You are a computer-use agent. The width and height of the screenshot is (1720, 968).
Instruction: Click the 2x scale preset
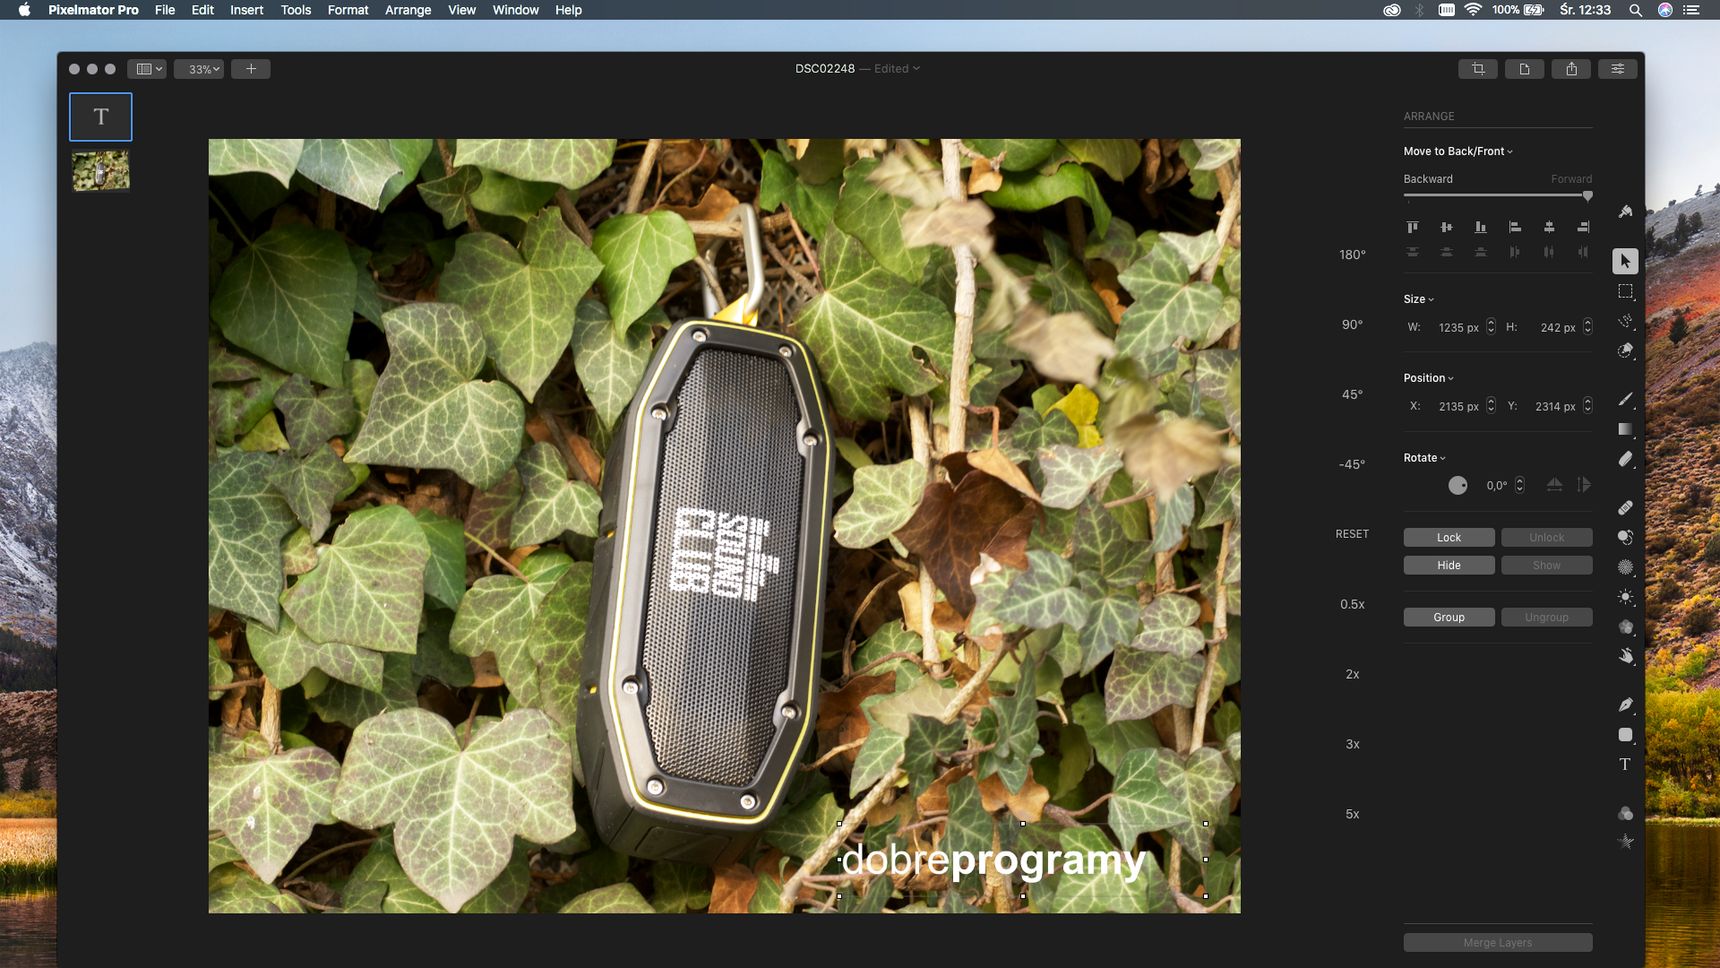(x=1352, y=674)
